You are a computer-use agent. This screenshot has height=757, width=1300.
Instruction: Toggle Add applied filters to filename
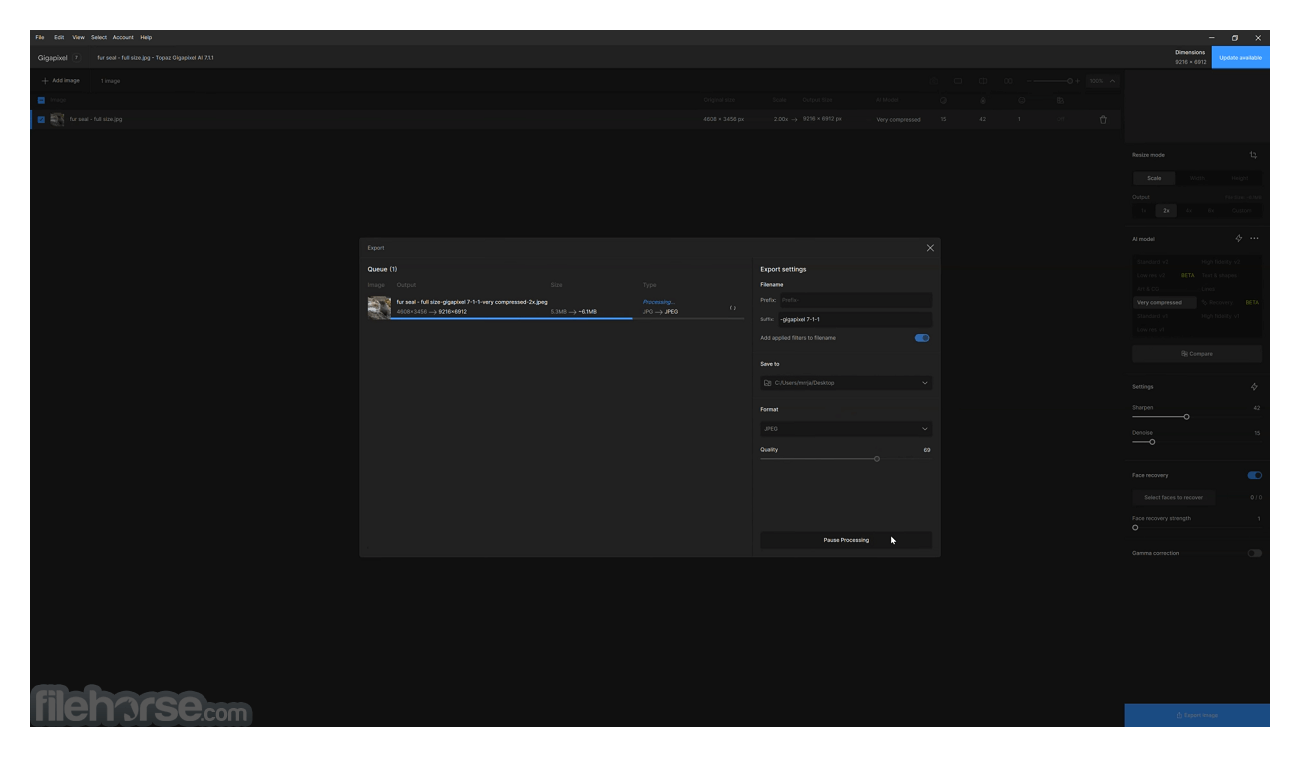[922, 338]
